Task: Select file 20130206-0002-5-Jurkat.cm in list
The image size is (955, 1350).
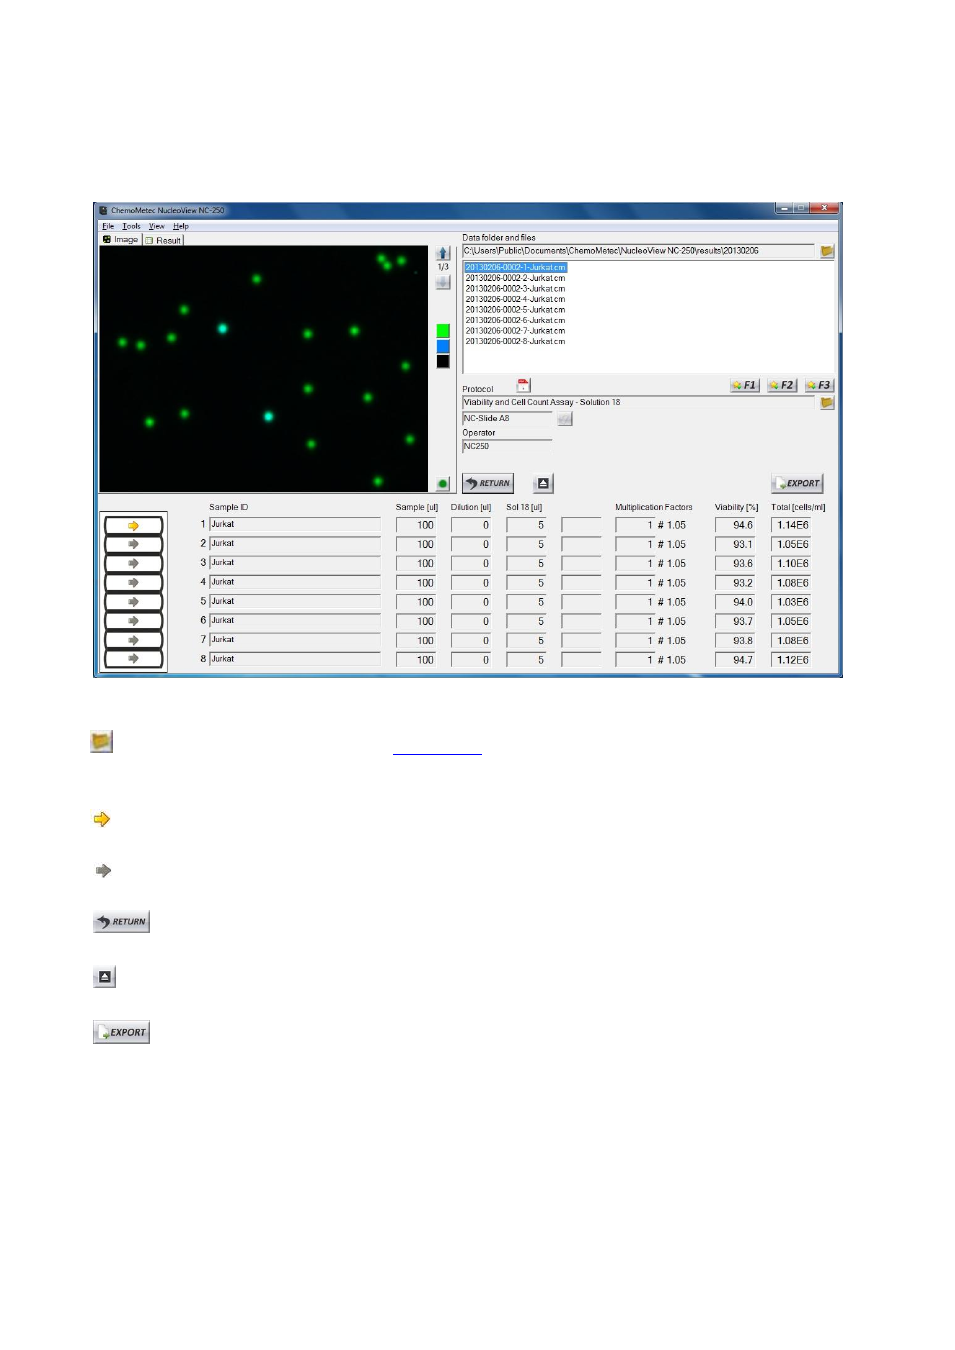Action: (515, 310)
